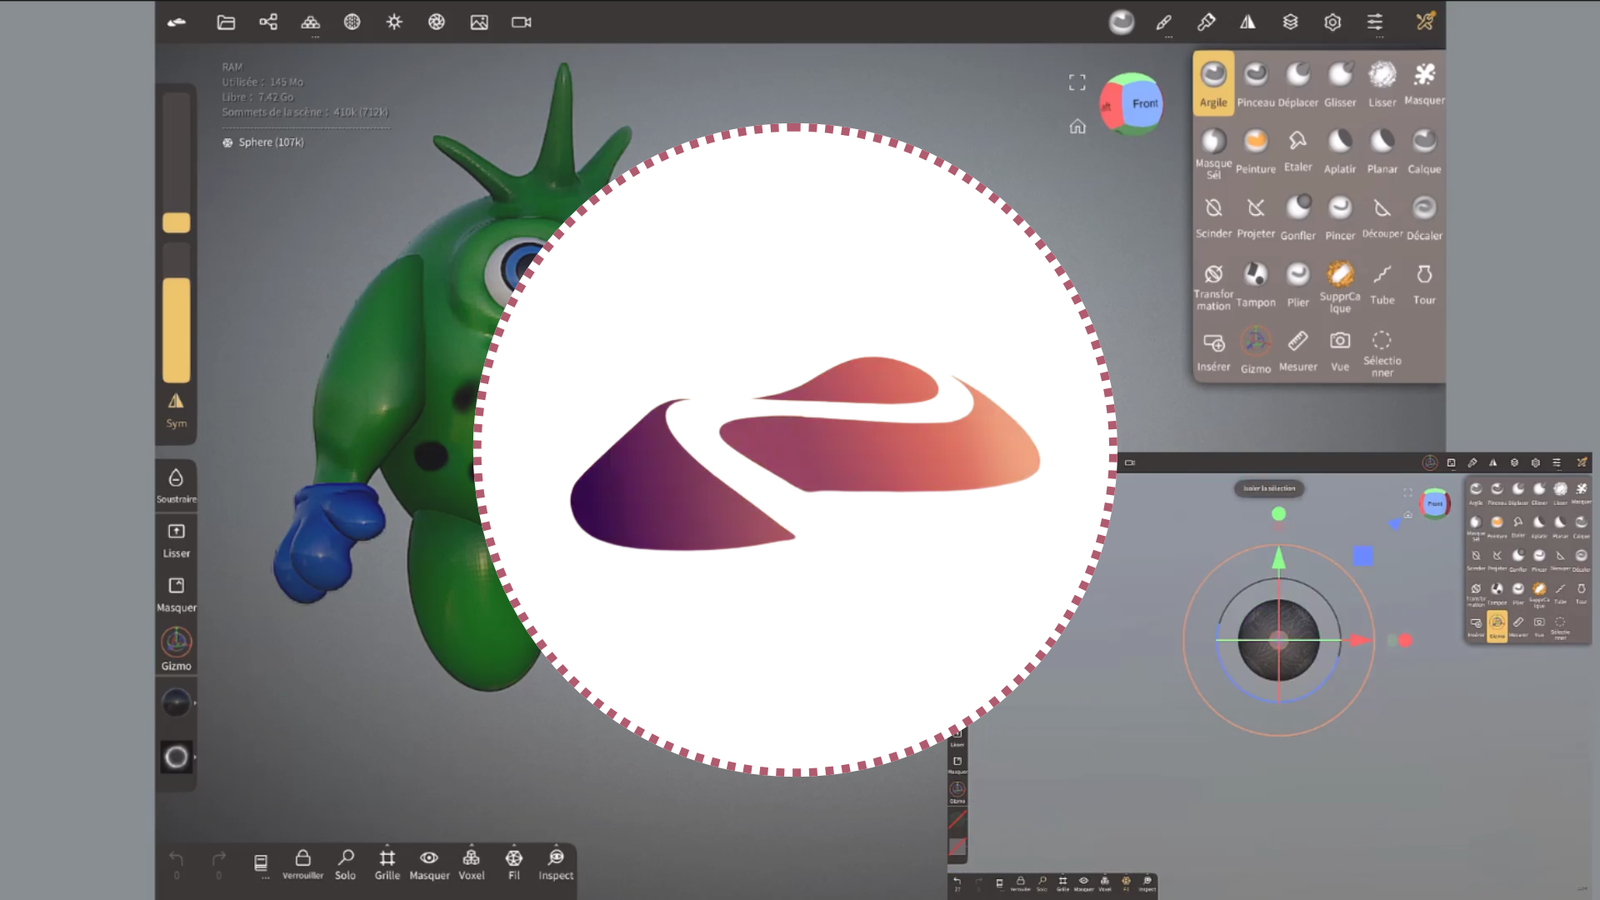The image size is (1600, 900).
Task: Click the Voxel remesh button
Action: [x=471, y=864]
